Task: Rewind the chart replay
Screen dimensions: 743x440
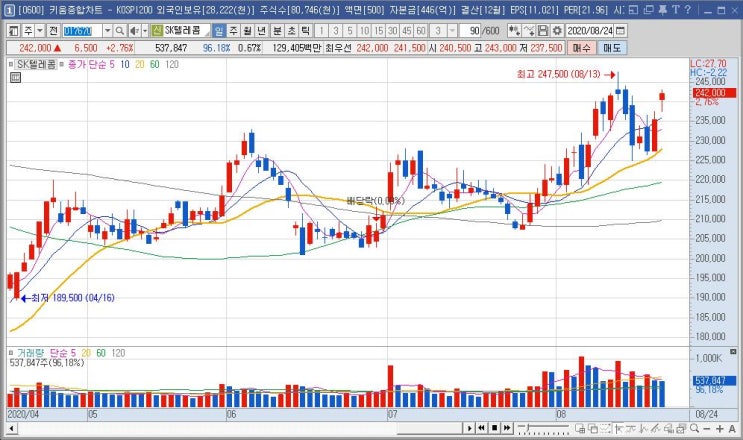Action: click(x=482, y=428)
